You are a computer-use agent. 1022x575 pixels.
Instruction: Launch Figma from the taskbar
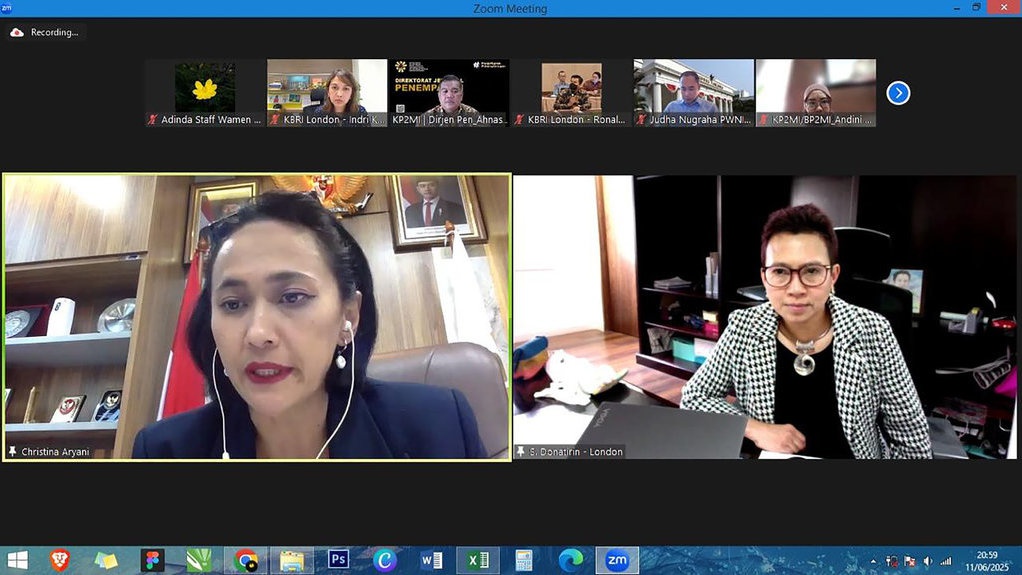[153, 560]
